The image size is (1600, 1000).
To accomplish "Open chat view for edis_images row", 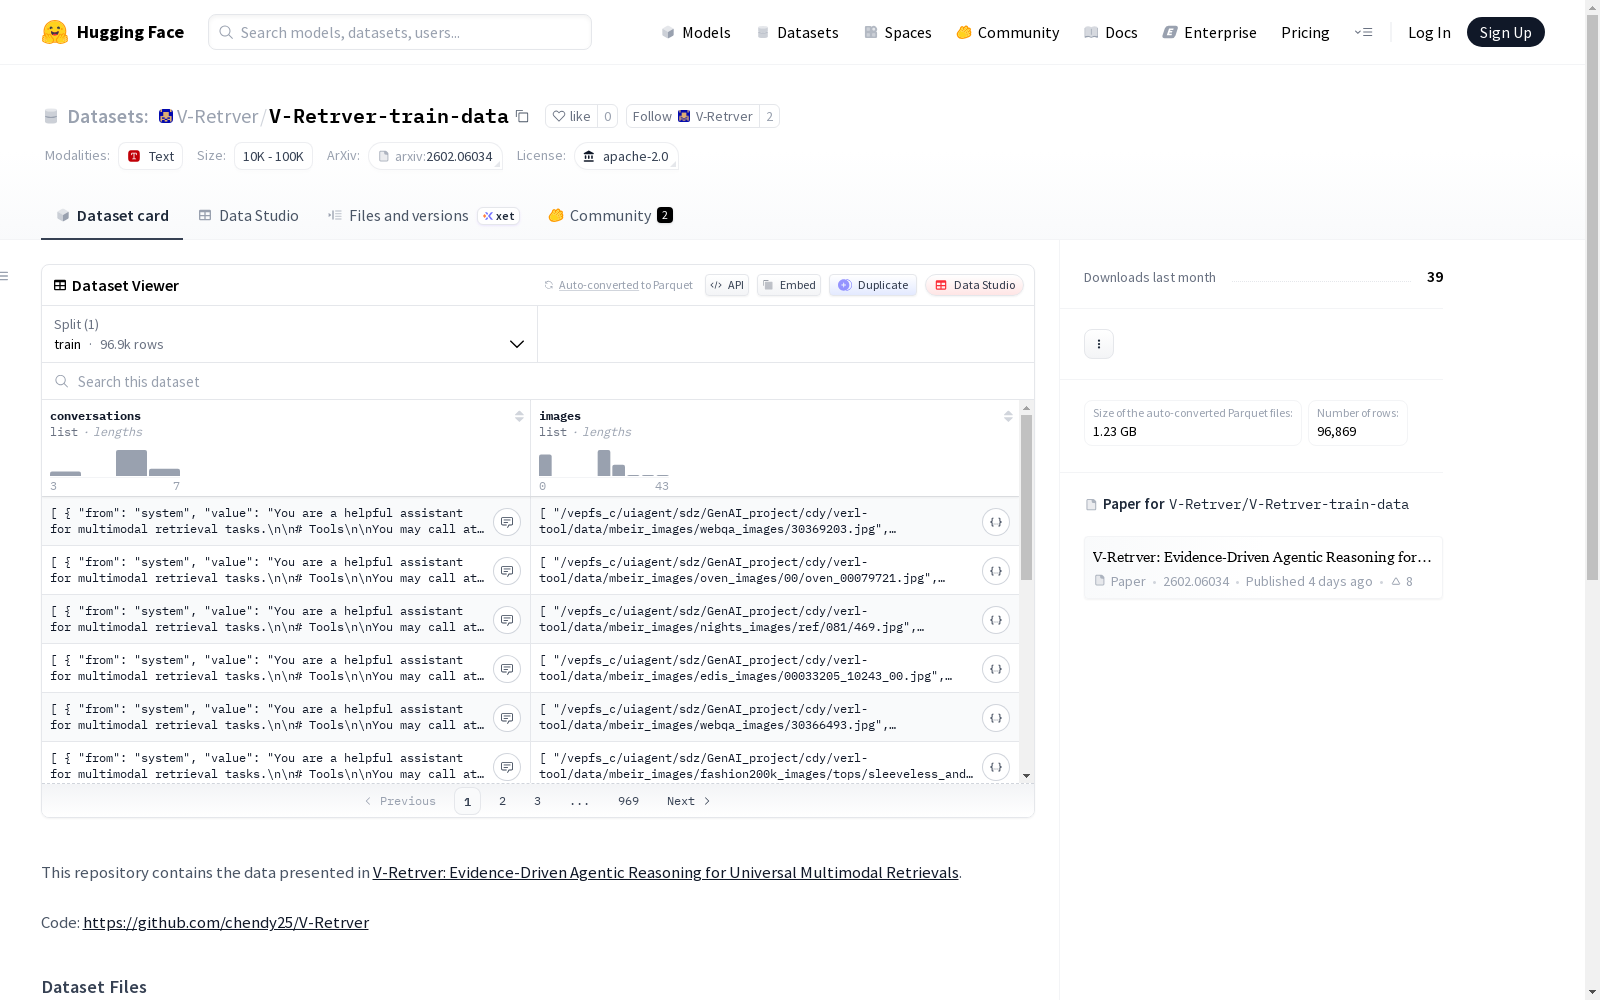I will [x=507, y=669].
